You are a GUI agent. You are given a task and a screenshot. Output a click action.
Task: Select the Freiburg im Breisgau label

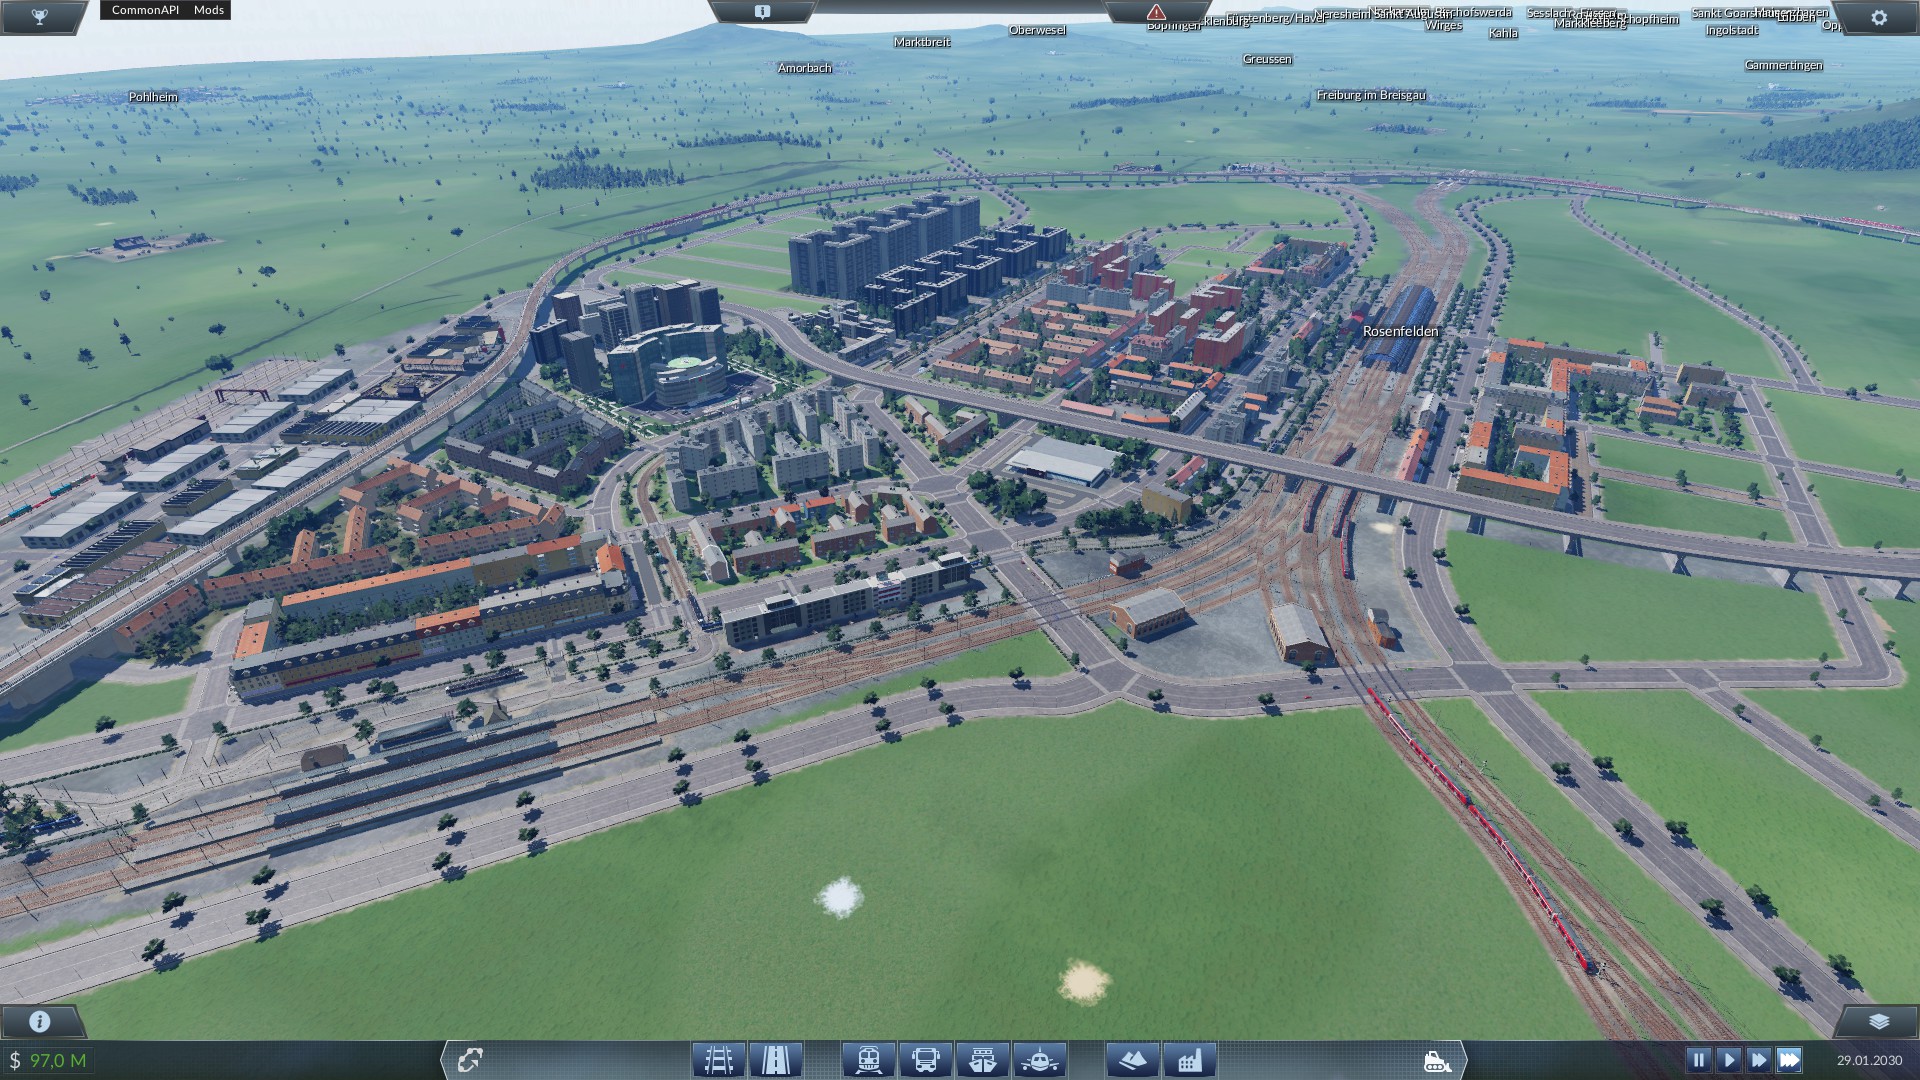(1371, 95)
